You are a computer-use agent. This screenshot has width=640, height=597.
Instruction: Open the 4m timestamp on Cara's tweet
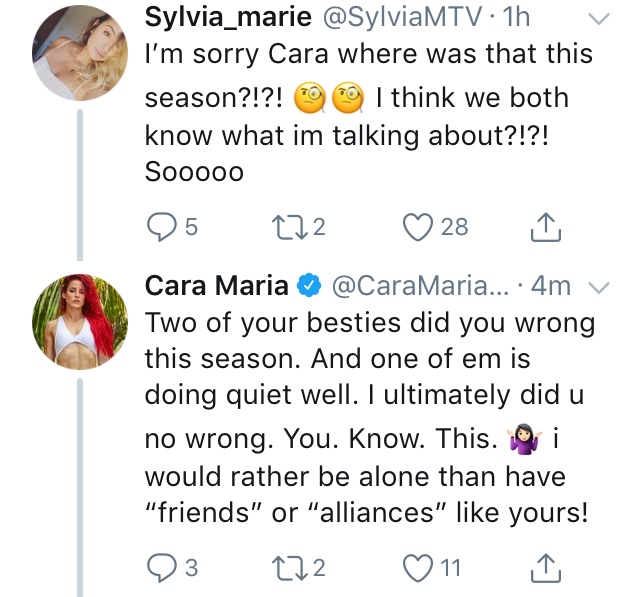click(551, 286)
